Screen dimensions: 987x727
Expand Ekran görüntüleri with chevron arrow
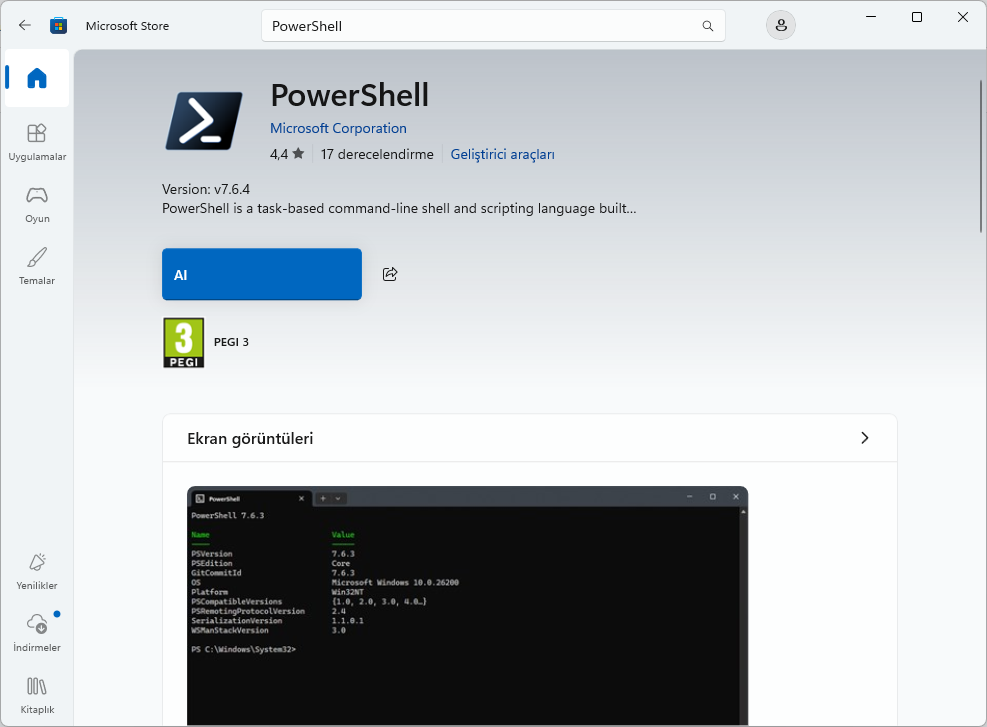point(864,438)
